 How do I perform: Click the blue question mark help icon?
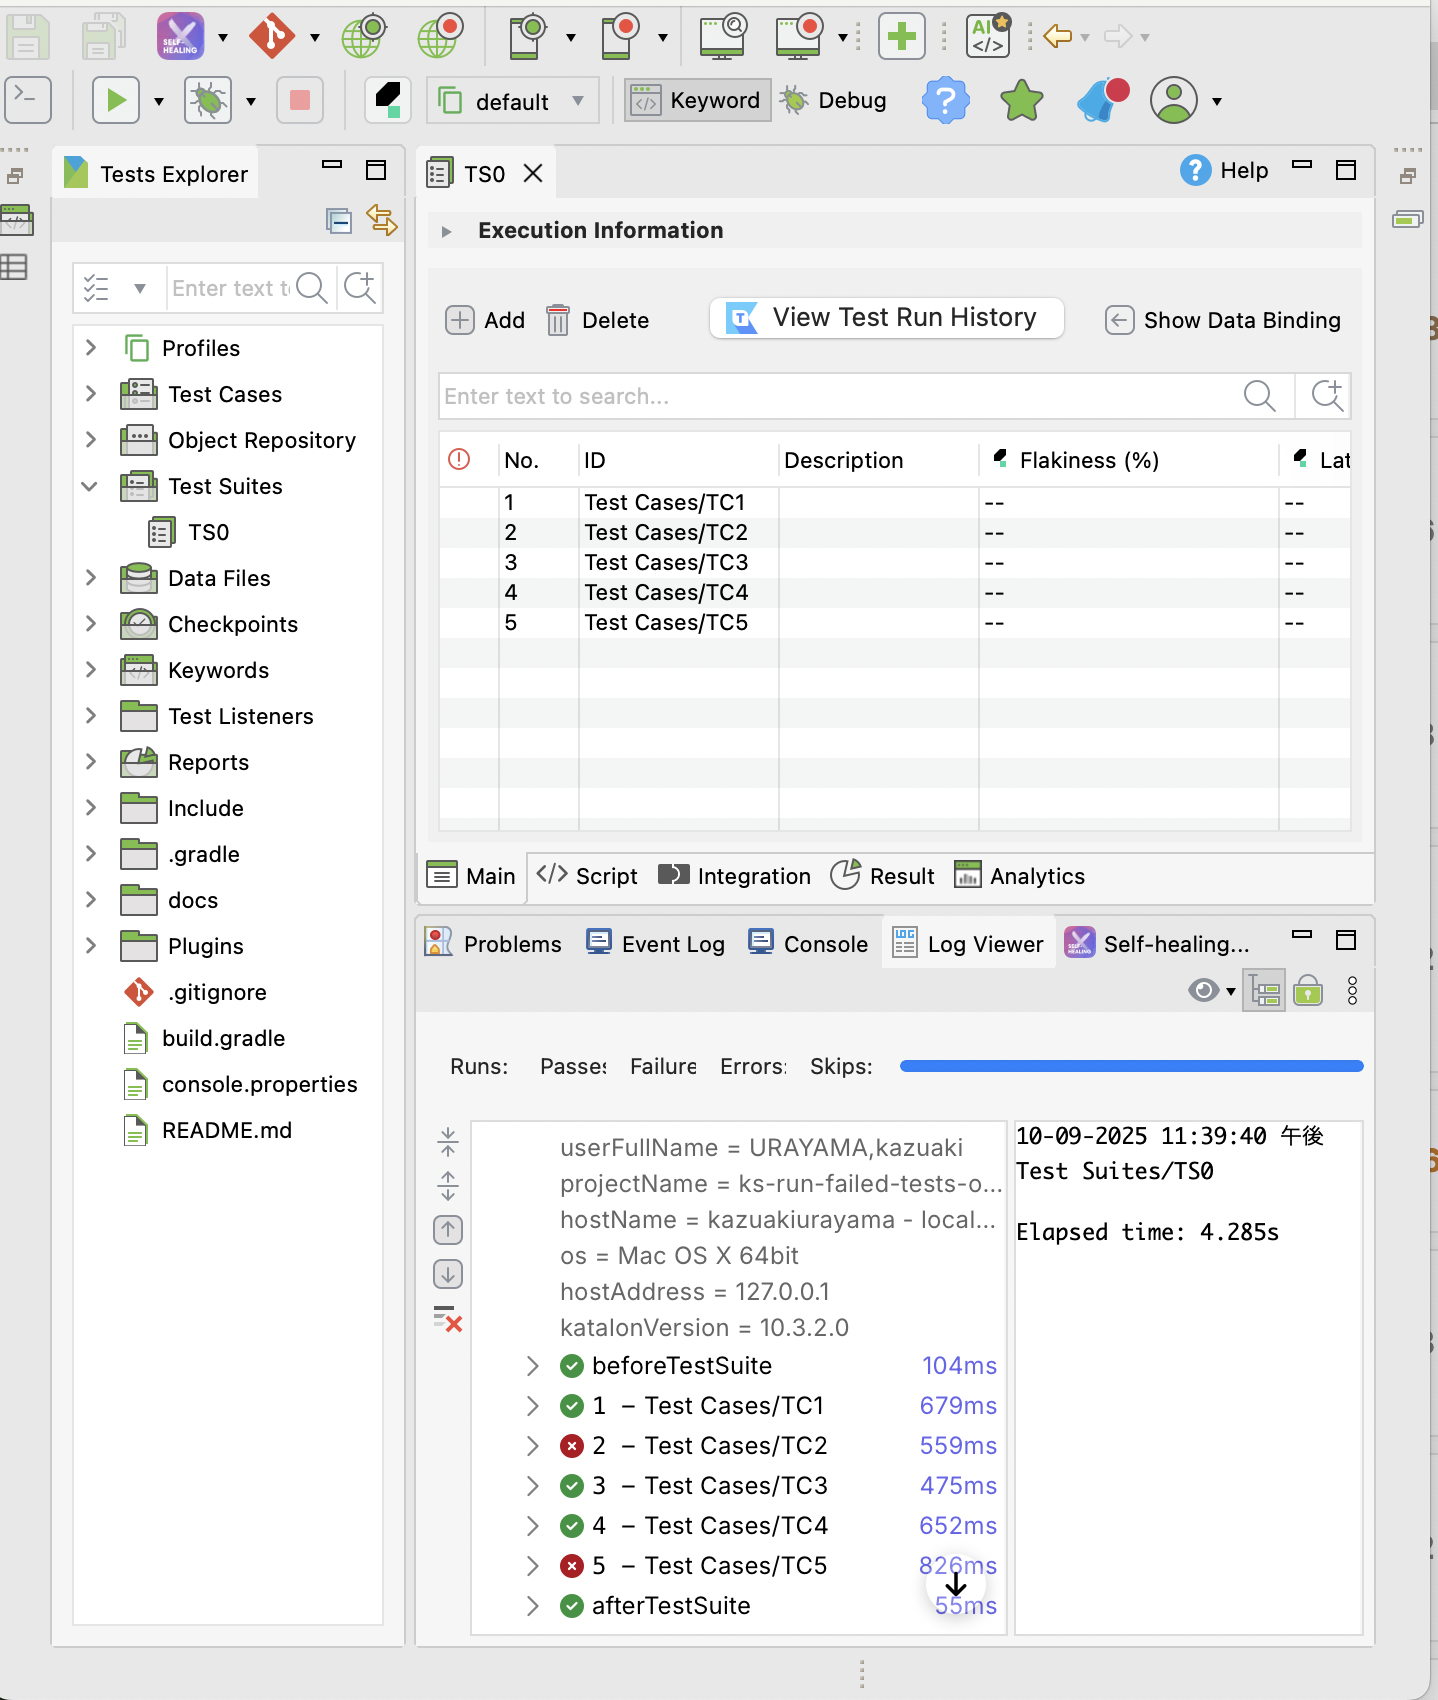point(945,101)
